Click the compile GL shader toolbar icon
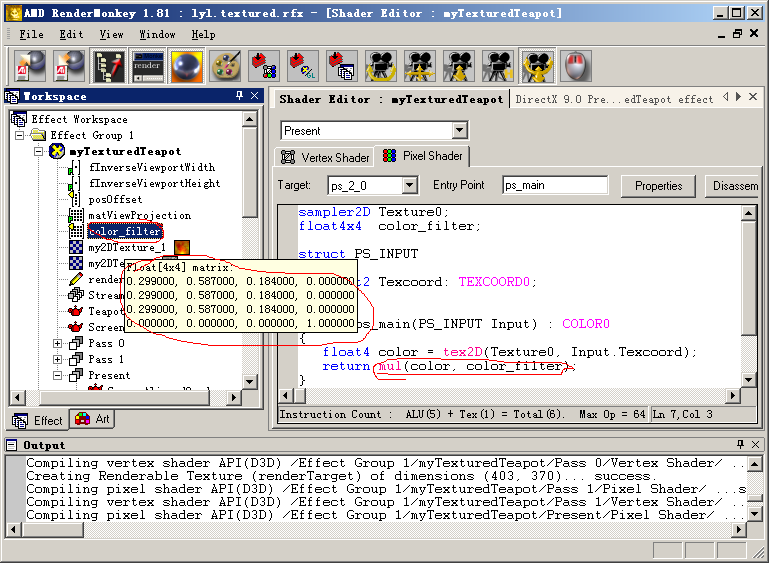This screenshot has height=563, width=769. 303,66
